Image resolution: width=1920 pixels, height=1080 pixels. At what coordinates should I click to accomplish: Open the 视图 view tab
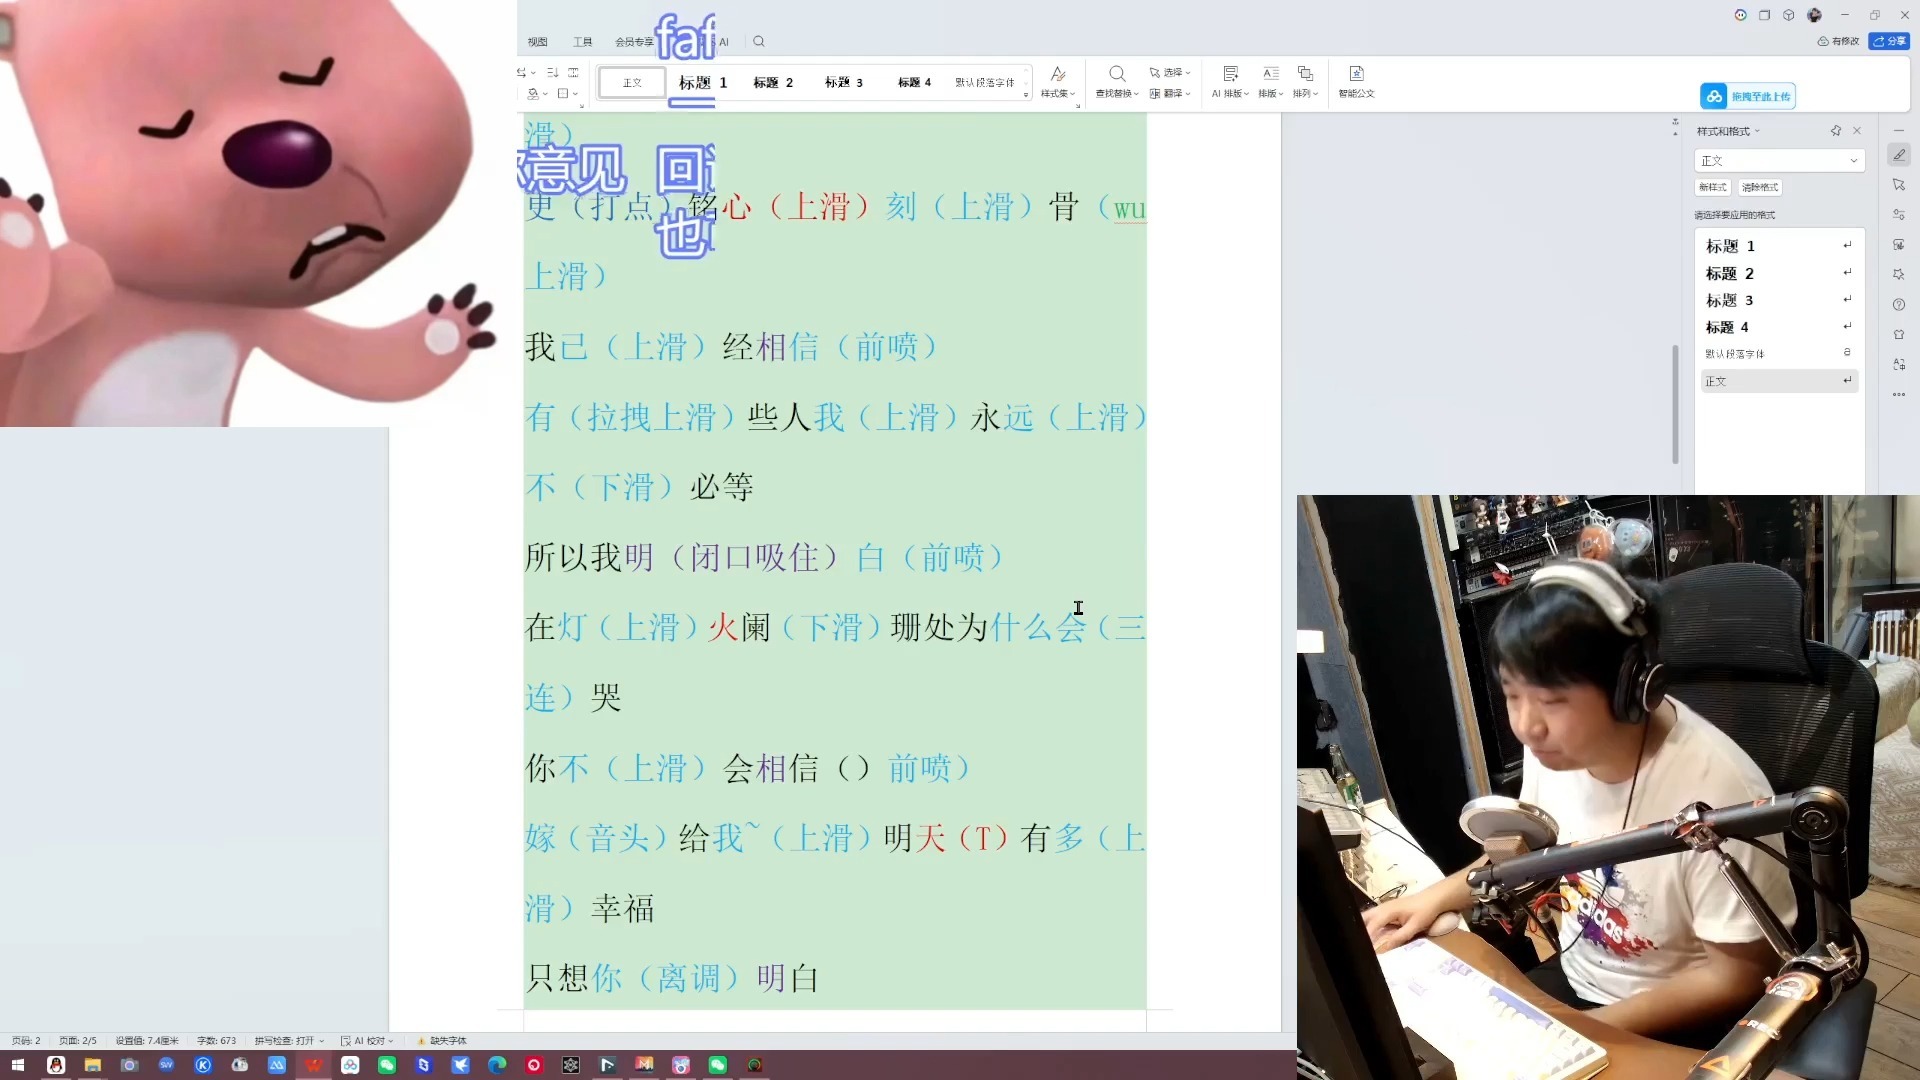(x=538, y=42)
